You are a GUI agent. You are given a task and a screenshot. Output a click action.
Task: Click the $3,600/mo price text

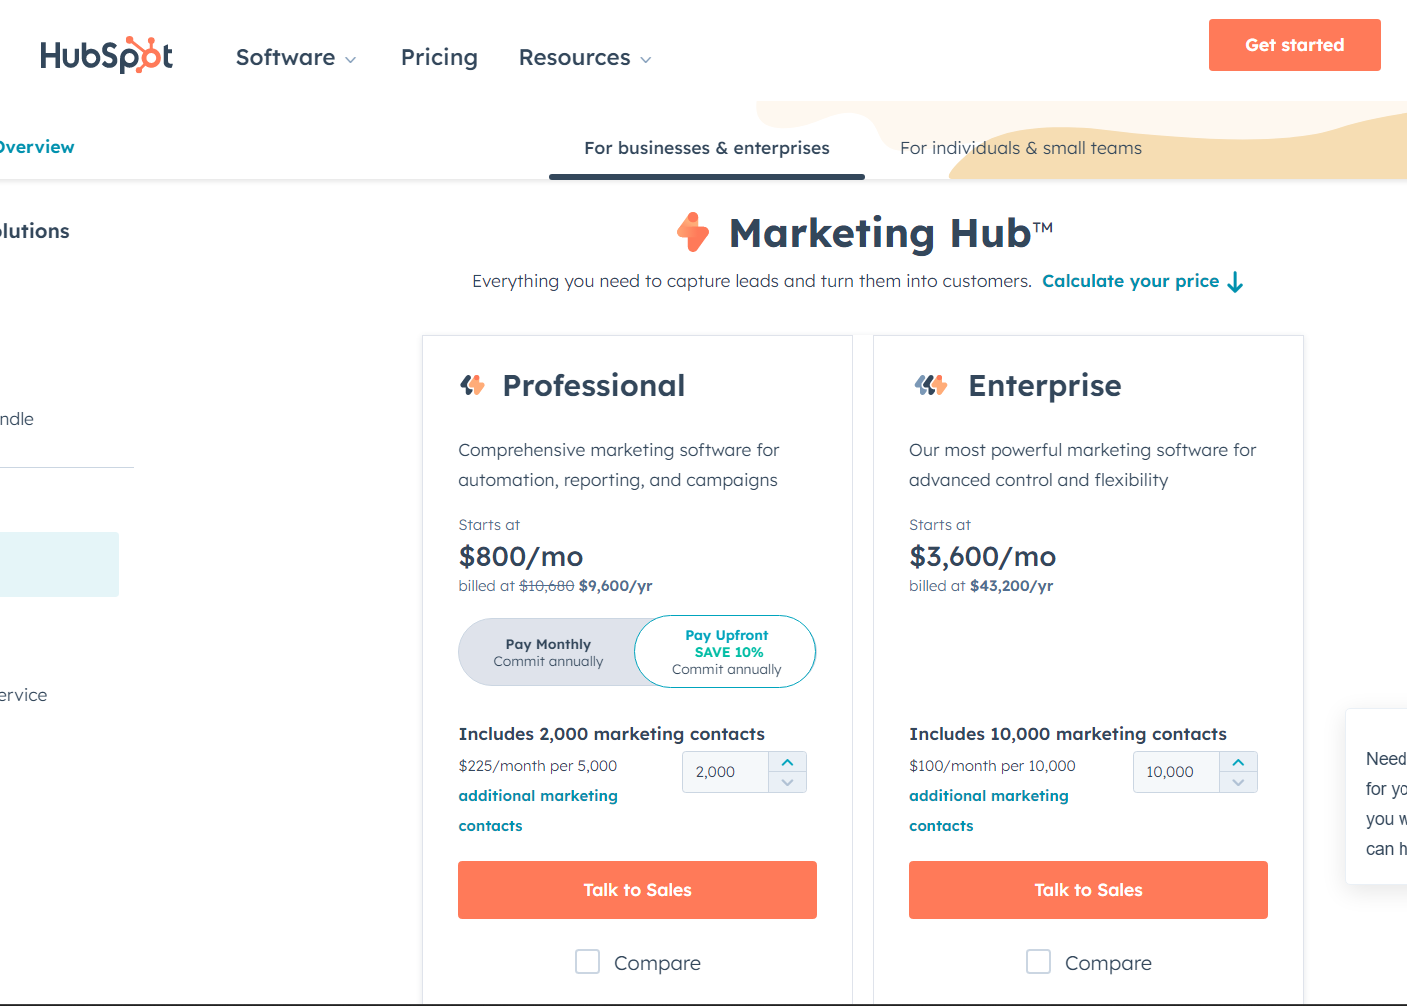[982, 556]
